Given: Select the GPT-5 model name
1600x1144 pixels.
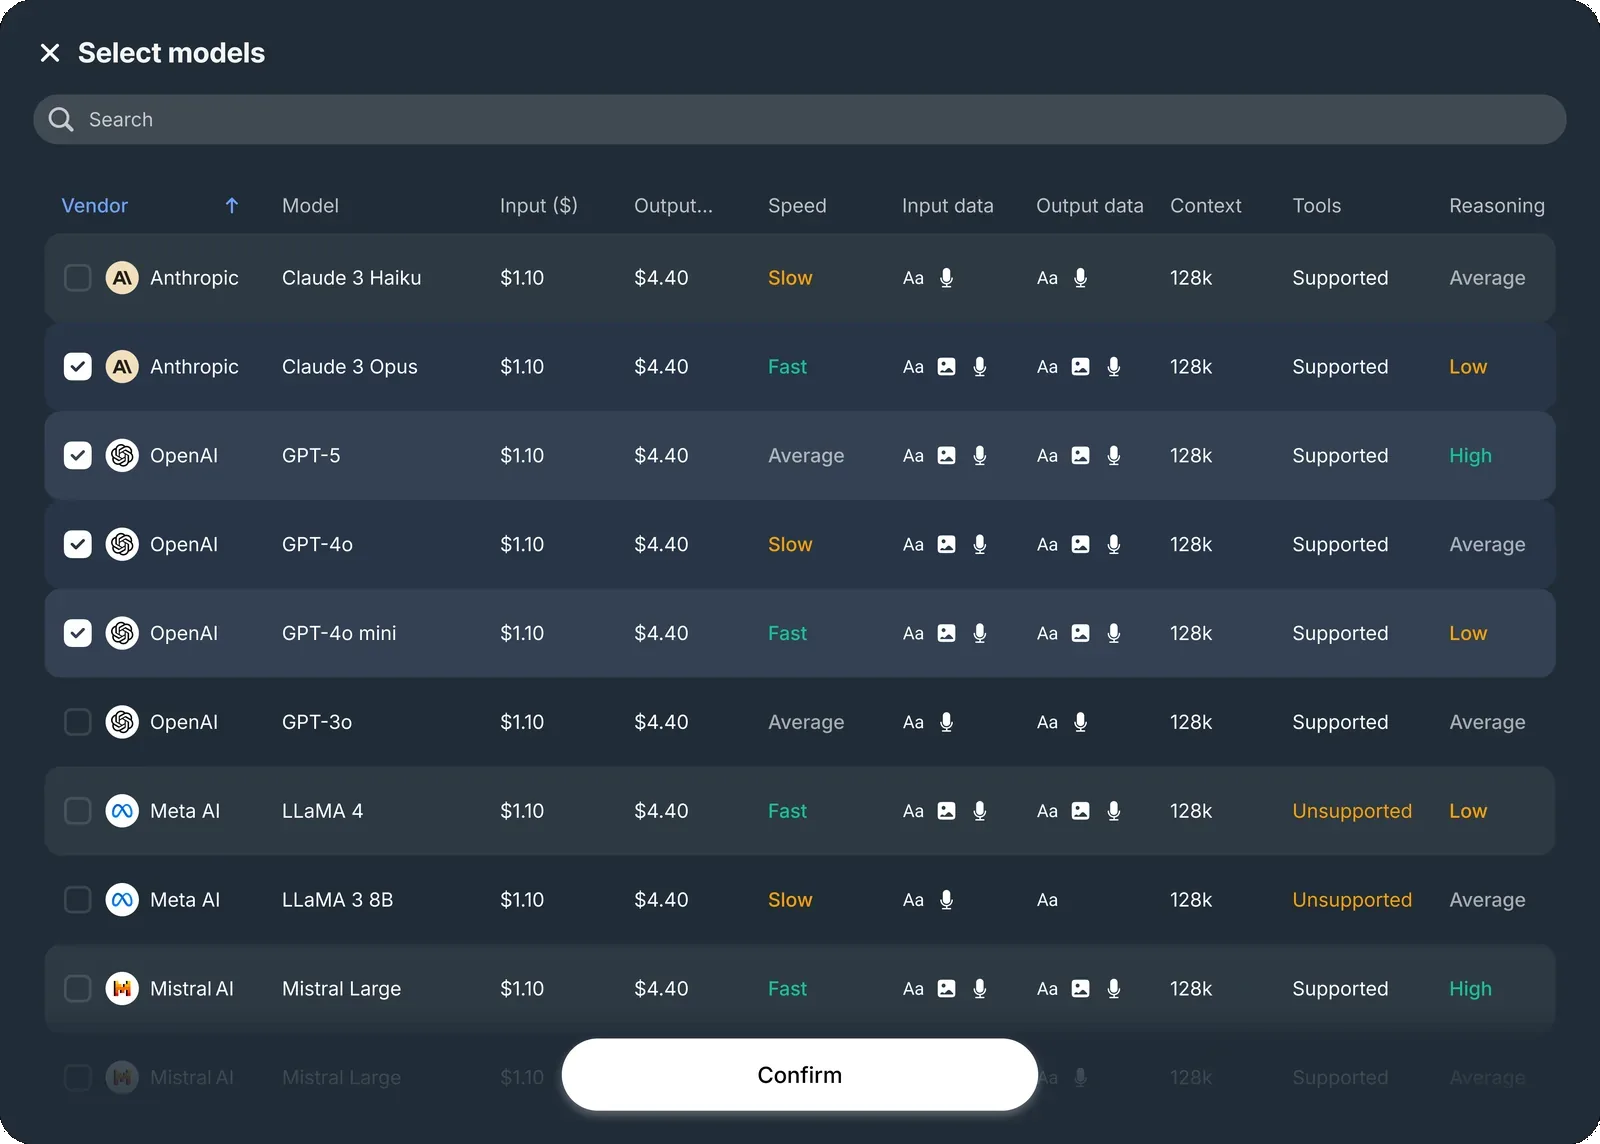Looking at the screenshot, I should [x=311, y=456].
